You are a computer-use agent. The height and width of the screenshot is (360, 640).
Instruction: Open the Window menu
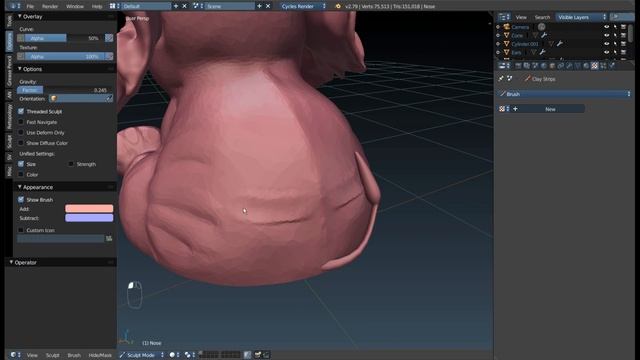(75, 6)
